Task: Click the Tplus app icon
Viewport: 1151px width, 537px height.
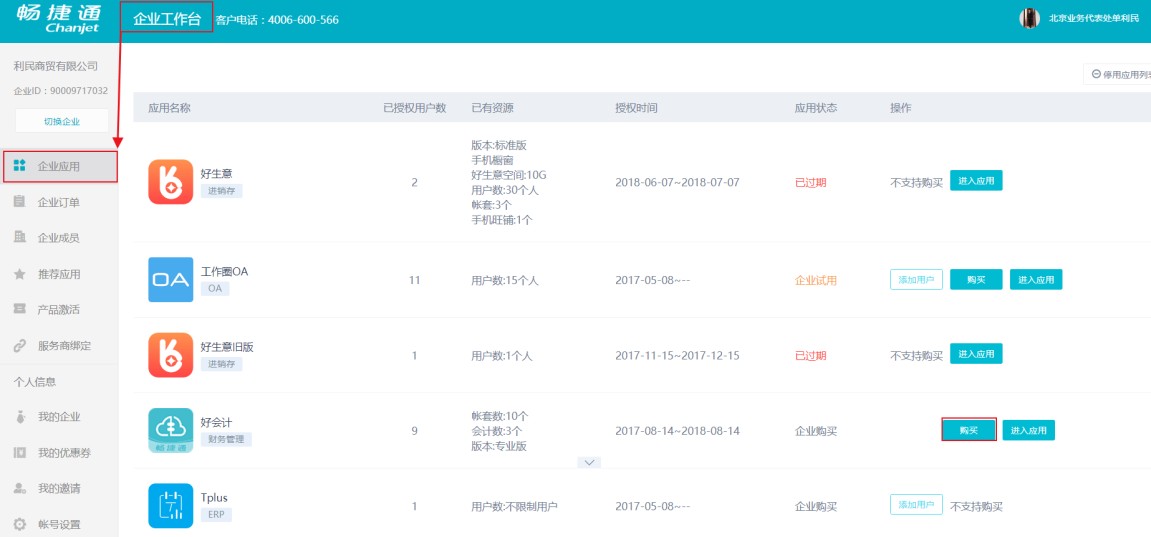Action: pos(170,506)
